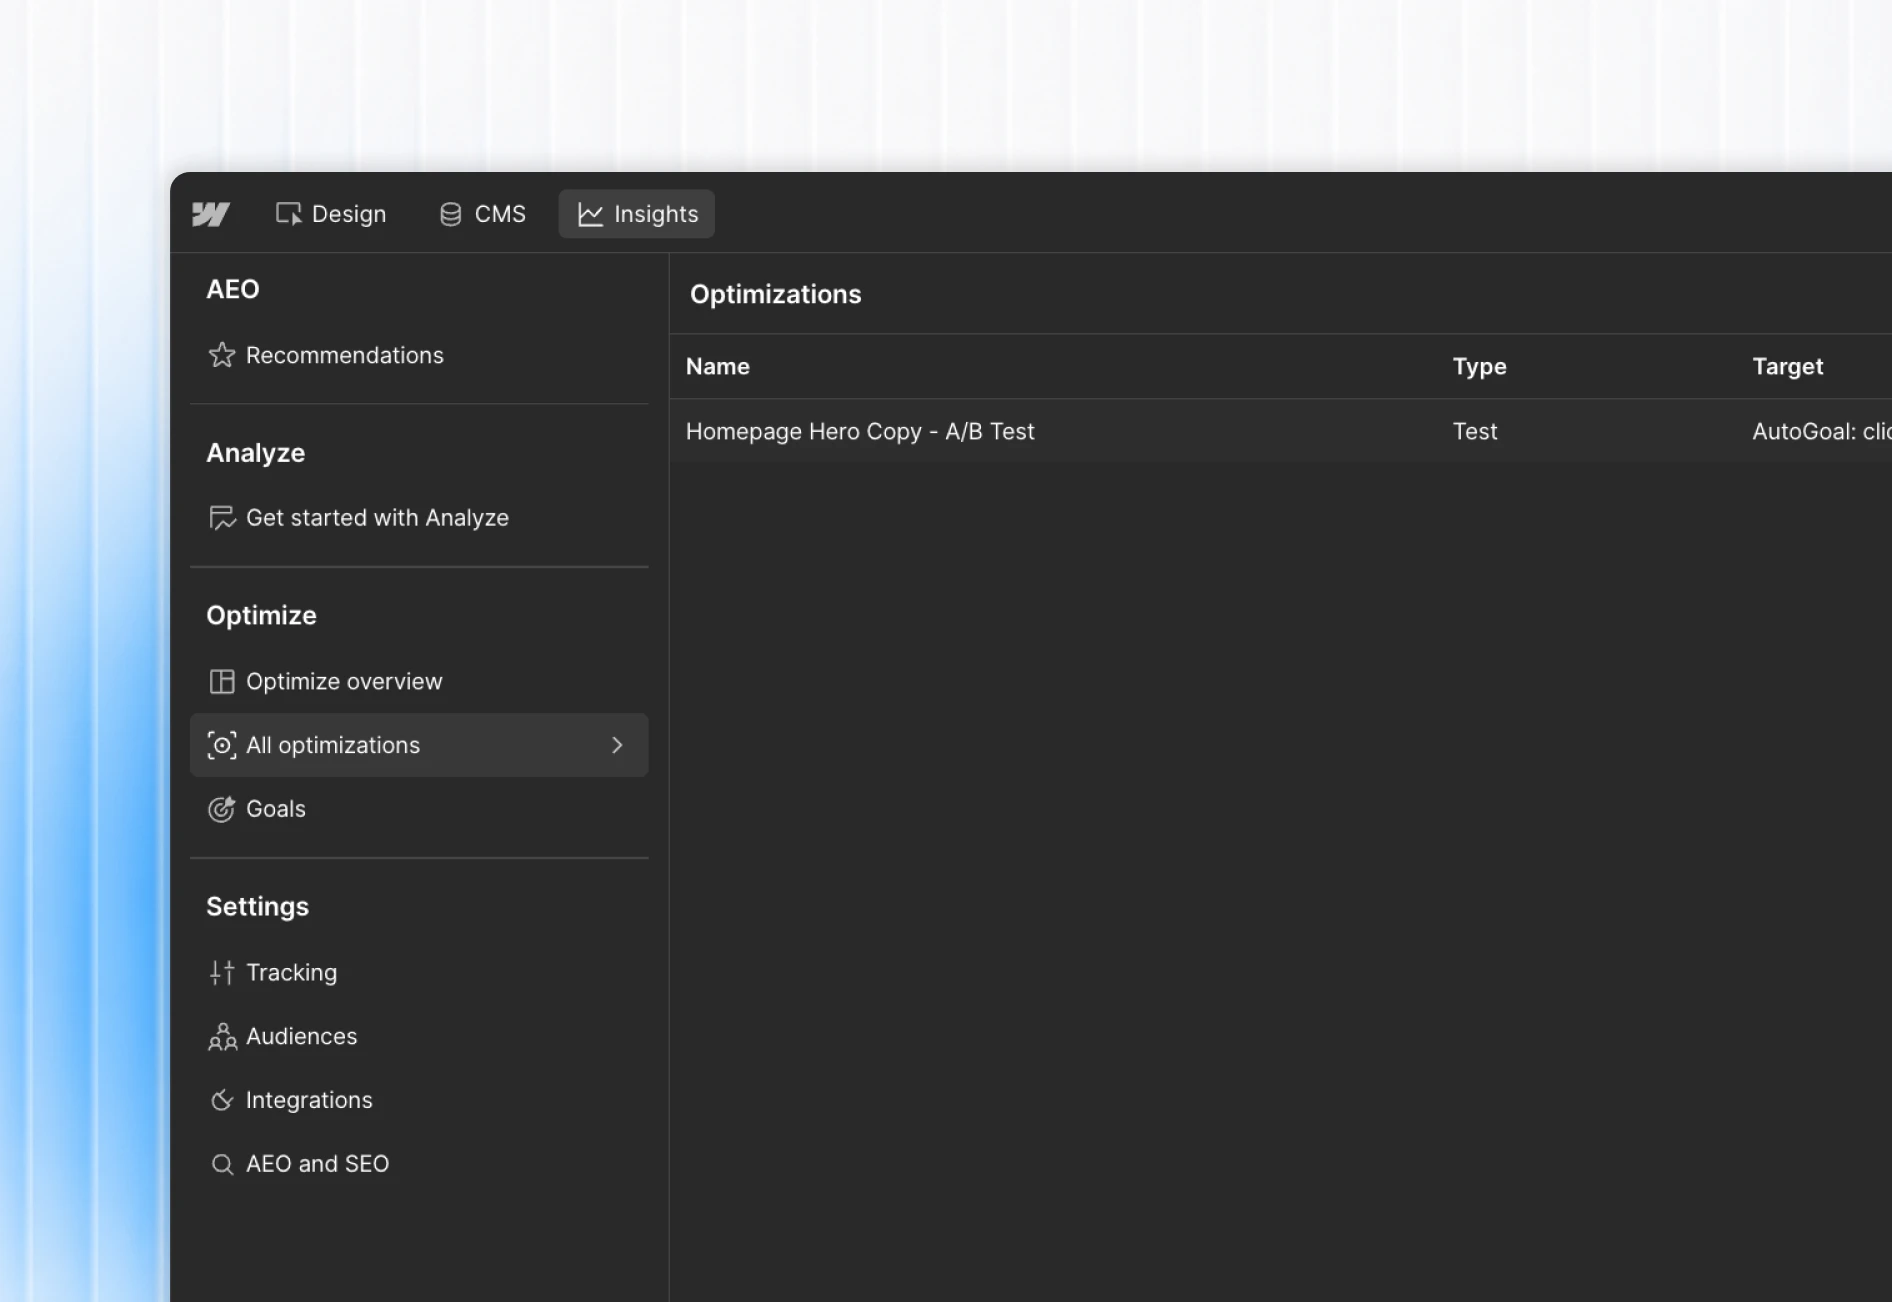Screen dimensions: 1892x1302
Task: Click the Get started with Analyze icon
Action: click(x=222, y=518)
